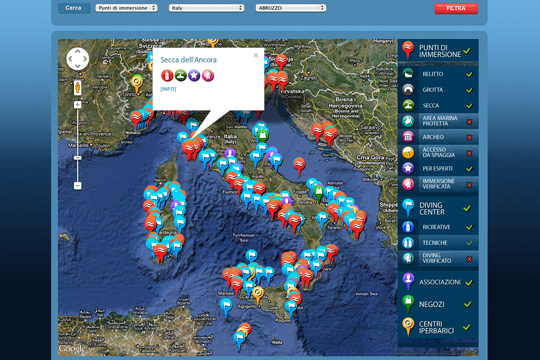Screen dimensions: 540x360
Task: Toggle the Diving Center checkmark
Action: click(467, 208)
